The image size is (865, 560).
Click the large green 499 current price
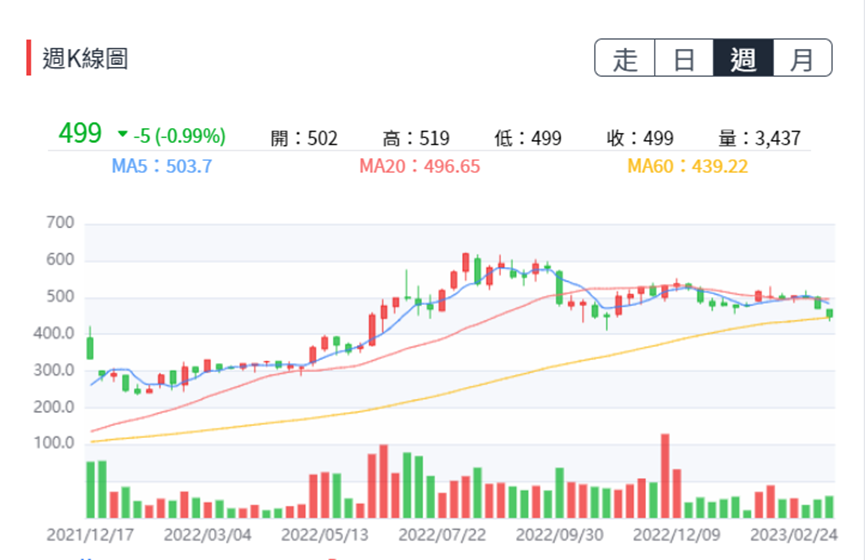80,134
